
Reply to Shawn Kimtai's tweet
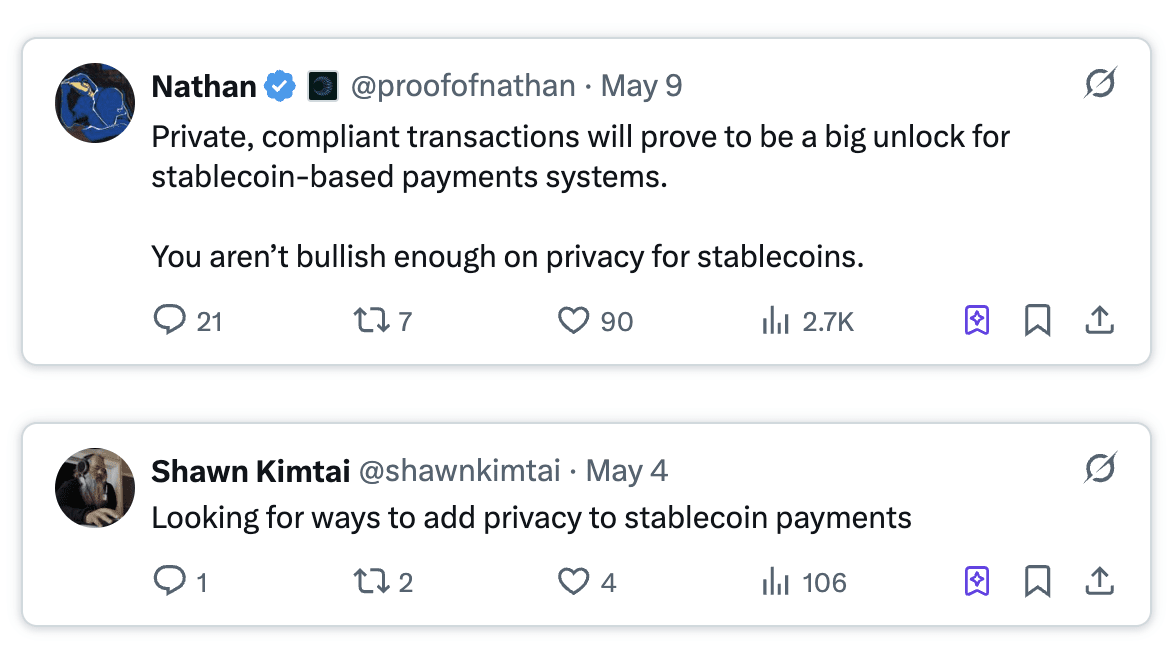tap(170, 581)
